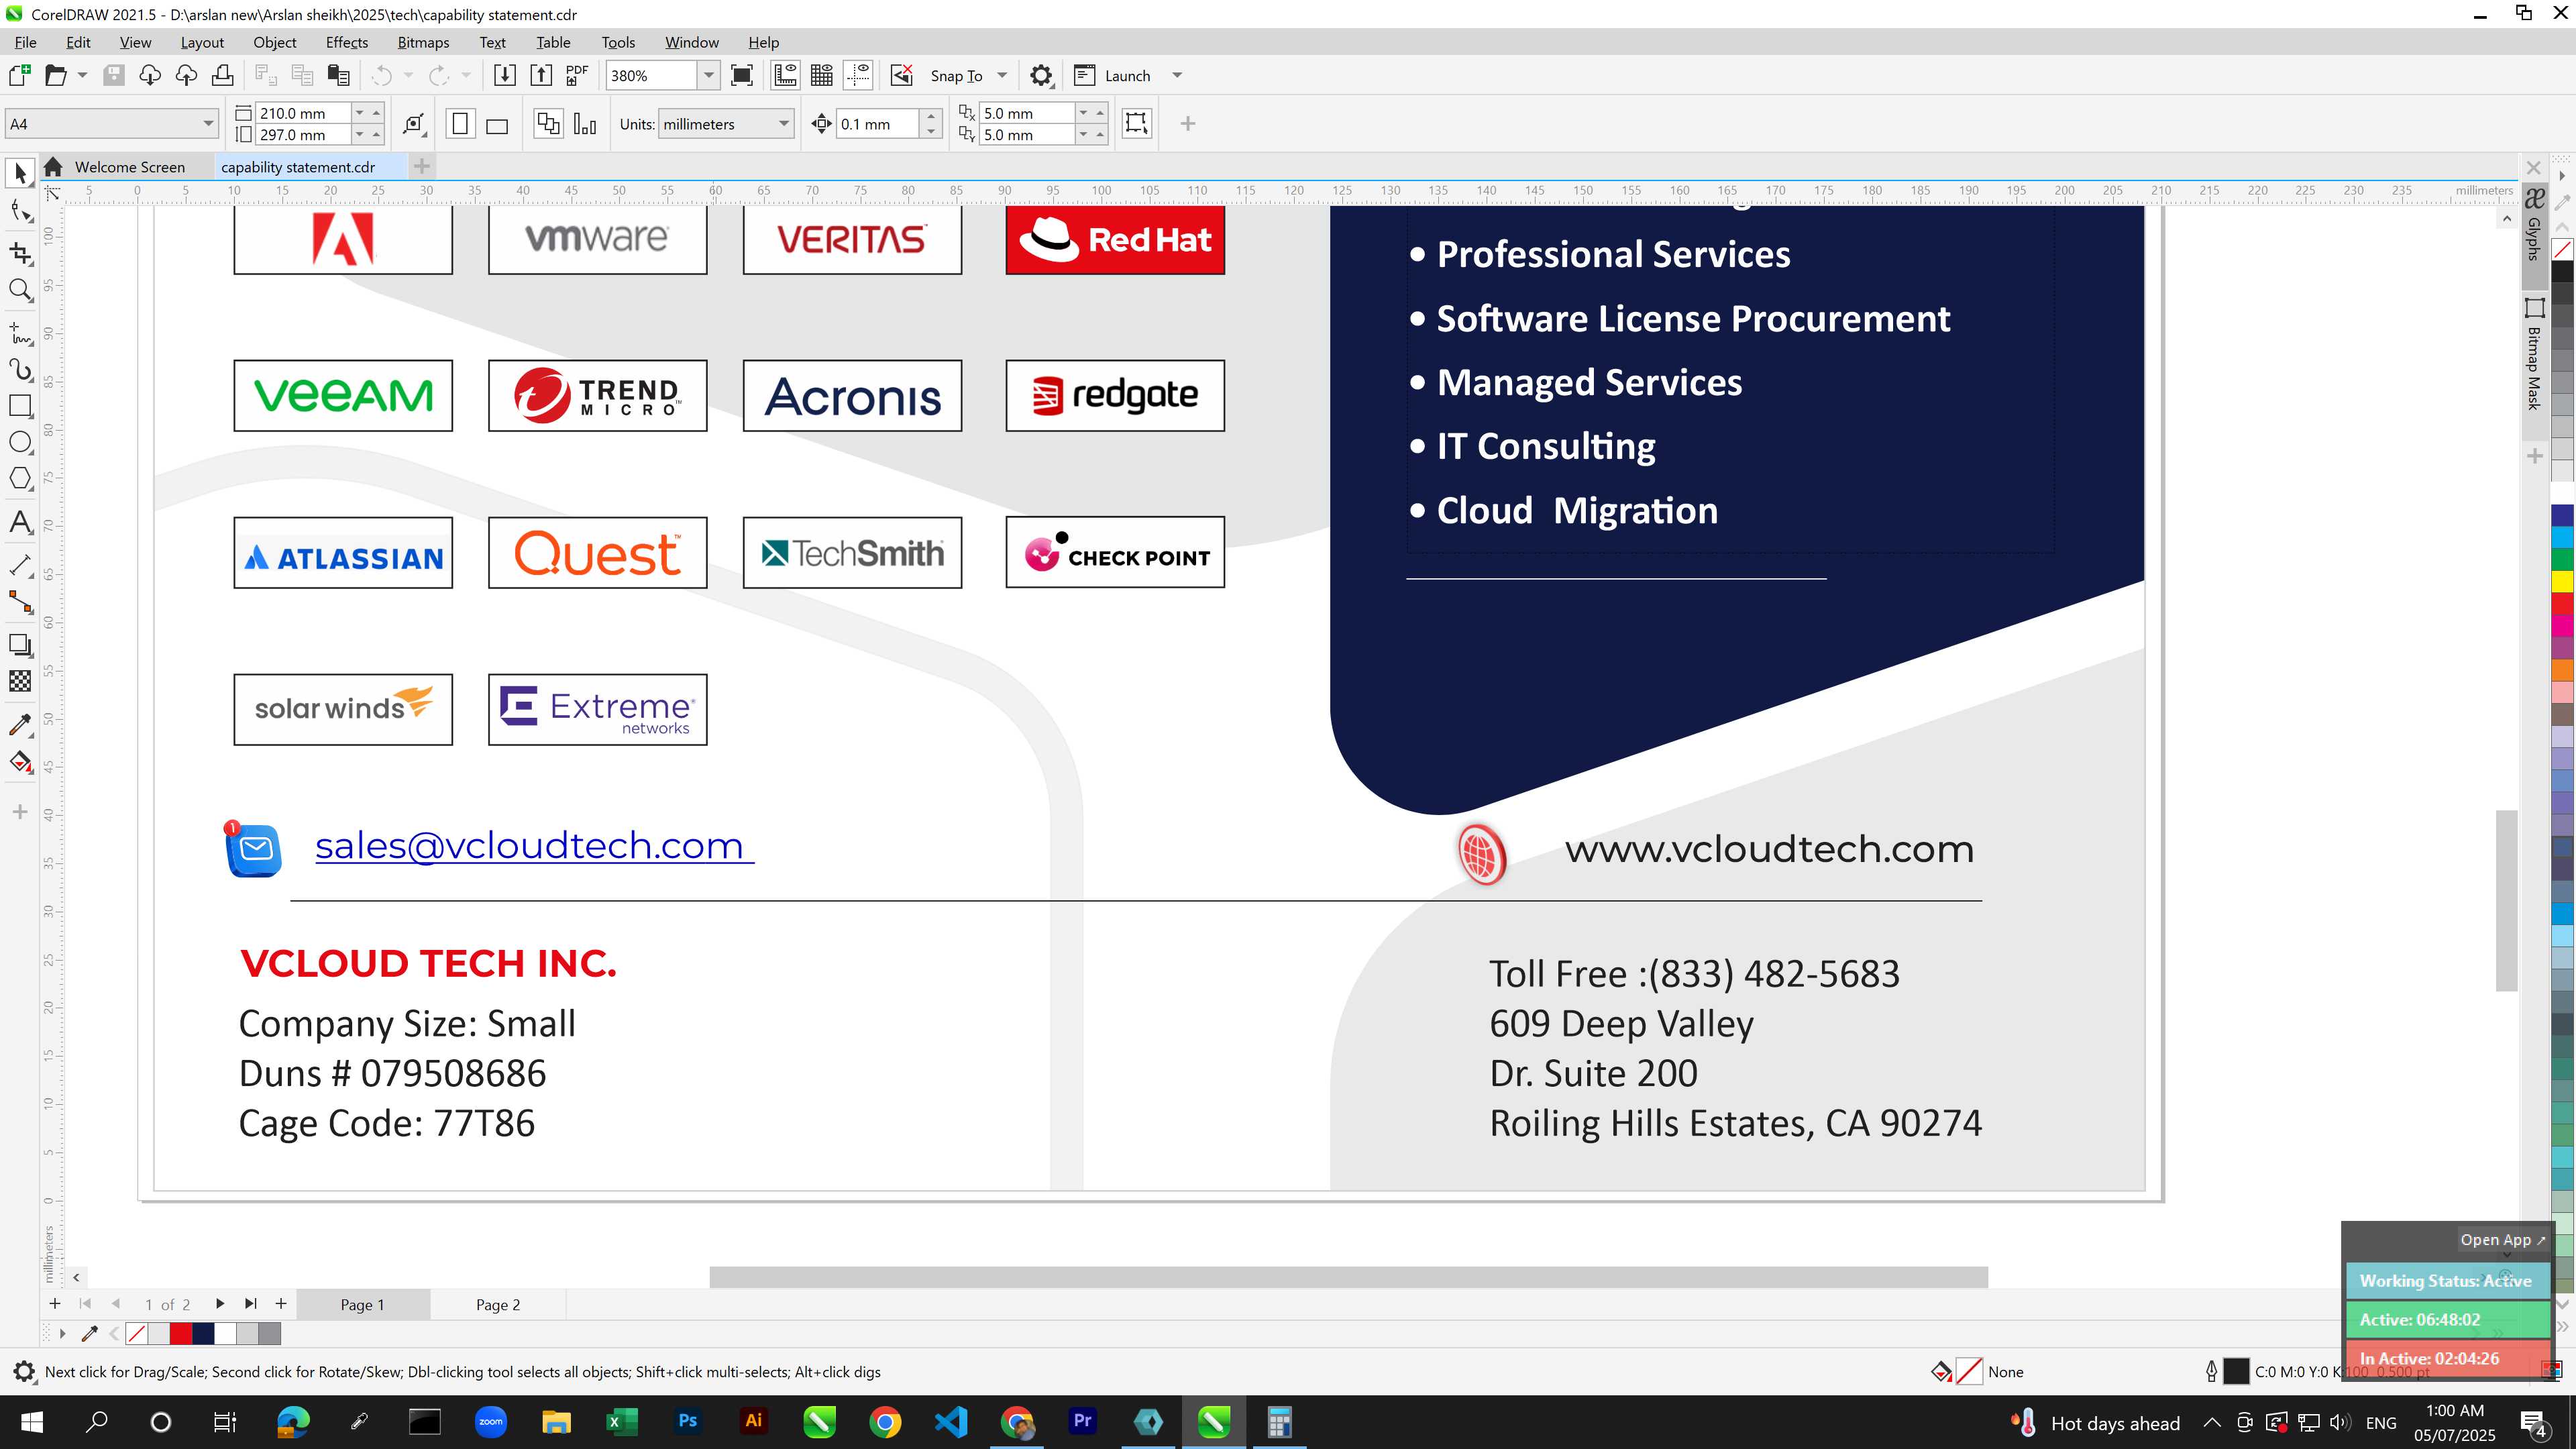Toggle Apply layout to current page only
This screenshot has height=1449, width=2576.
[x=585, y=124]
